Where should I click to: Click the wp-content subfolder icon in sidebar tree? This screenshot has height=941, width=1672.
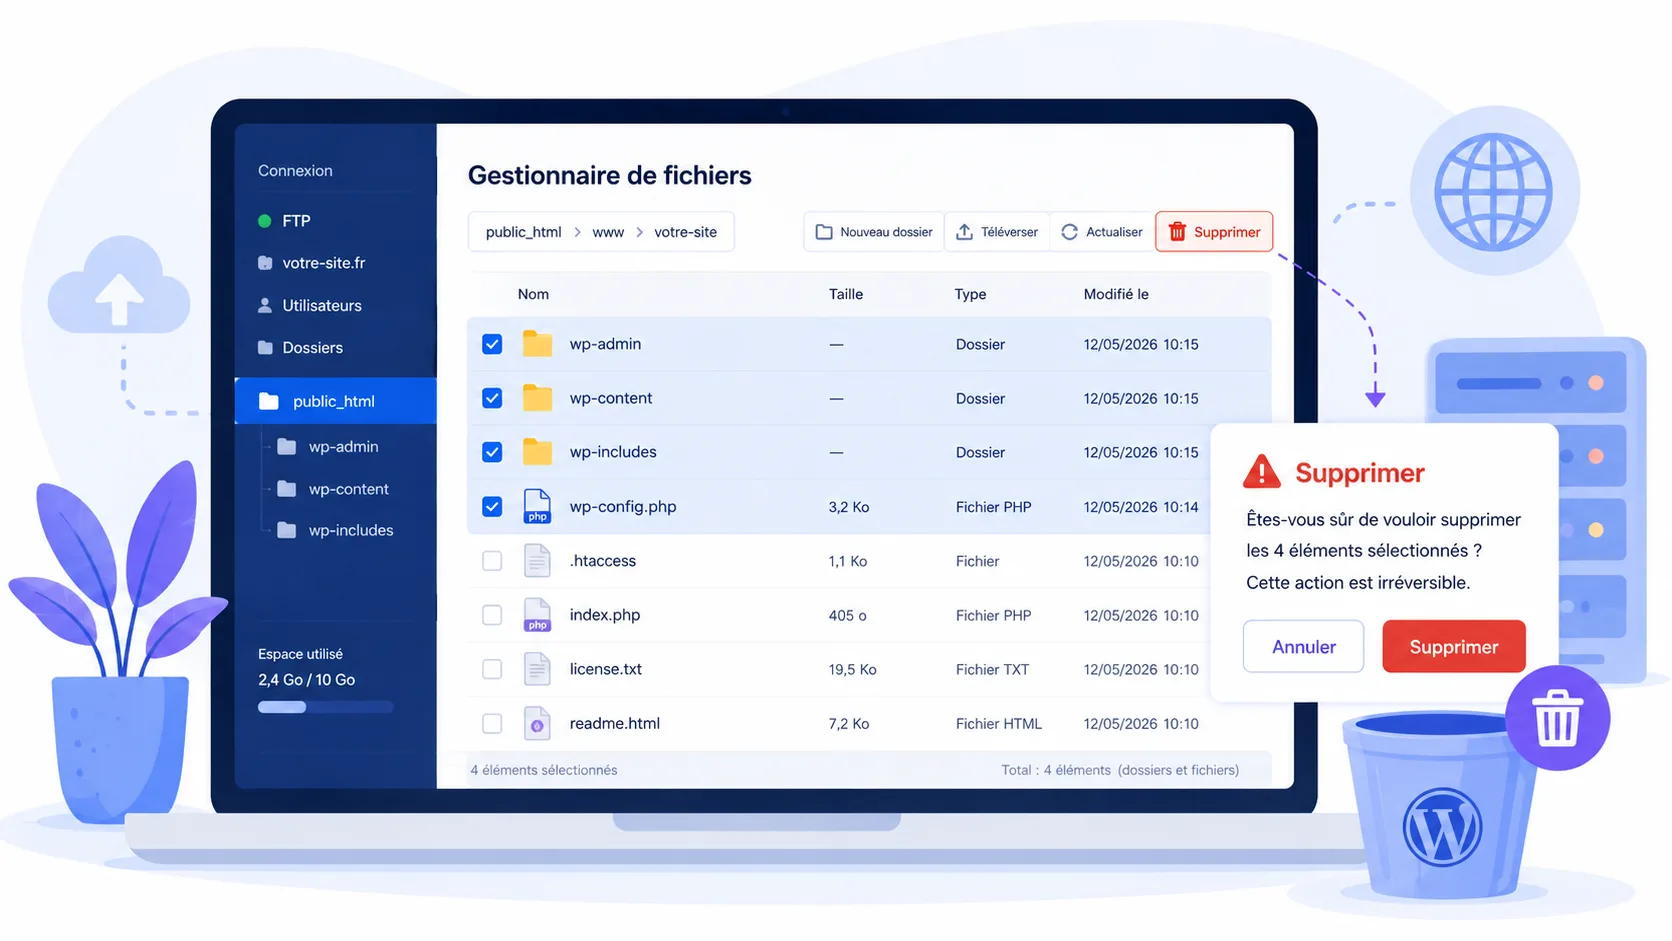click(x=286, y=489)
